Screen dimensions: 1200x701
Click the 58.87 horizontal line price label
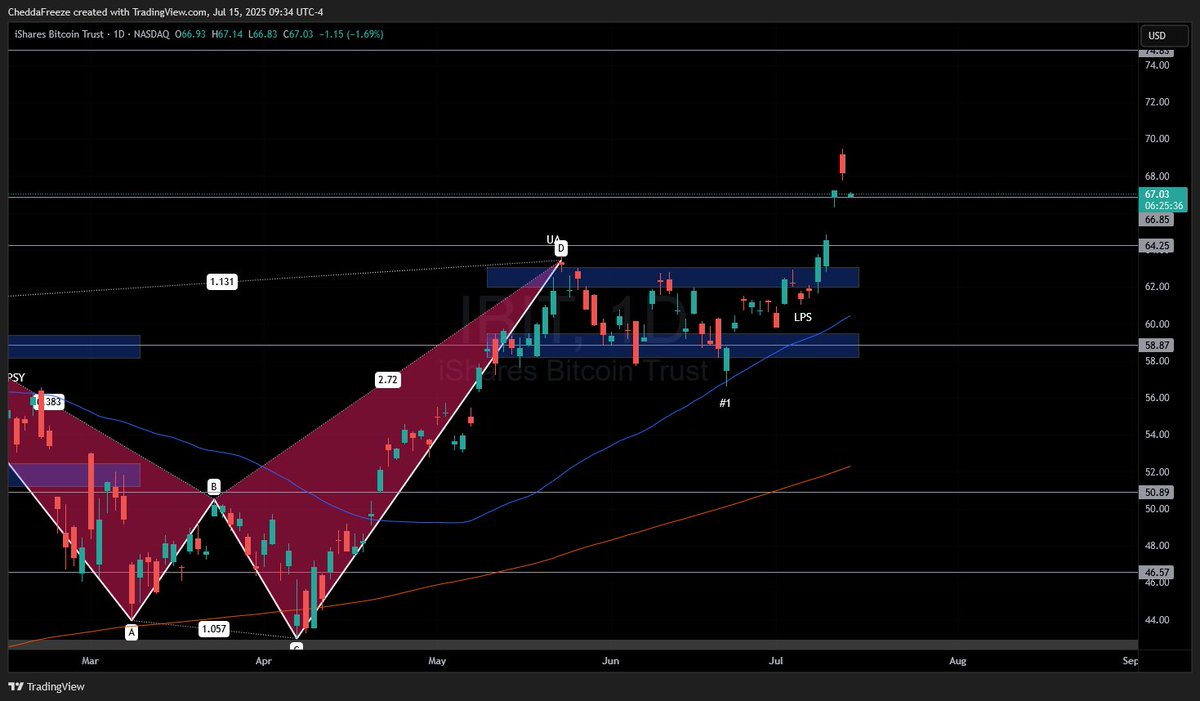click(1157, 345)
